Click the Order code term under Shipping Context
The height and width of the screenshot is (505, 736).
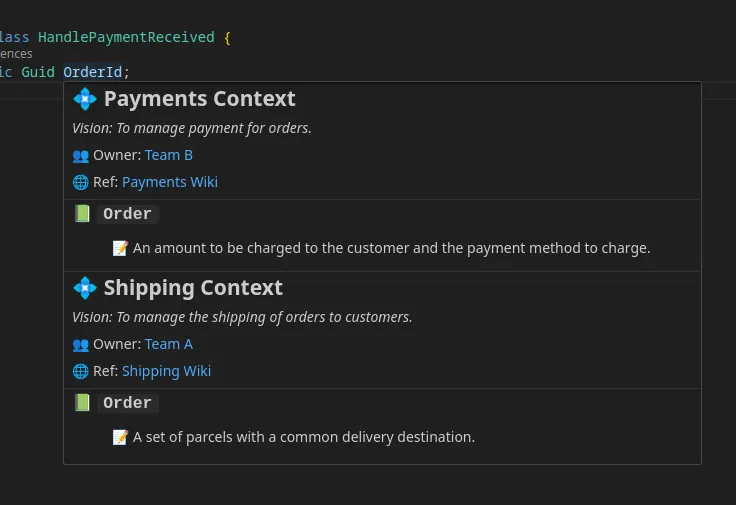(127, 403)
